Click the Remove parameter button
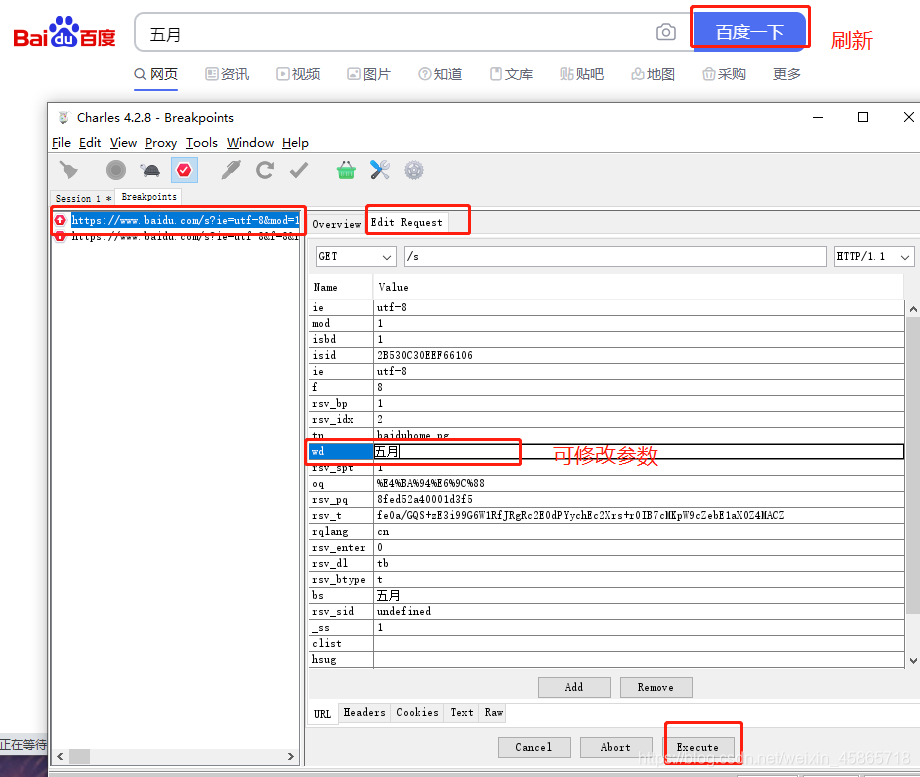Image resolution: width=920 pixels, height=777 pixels. (x=656, y=687)
